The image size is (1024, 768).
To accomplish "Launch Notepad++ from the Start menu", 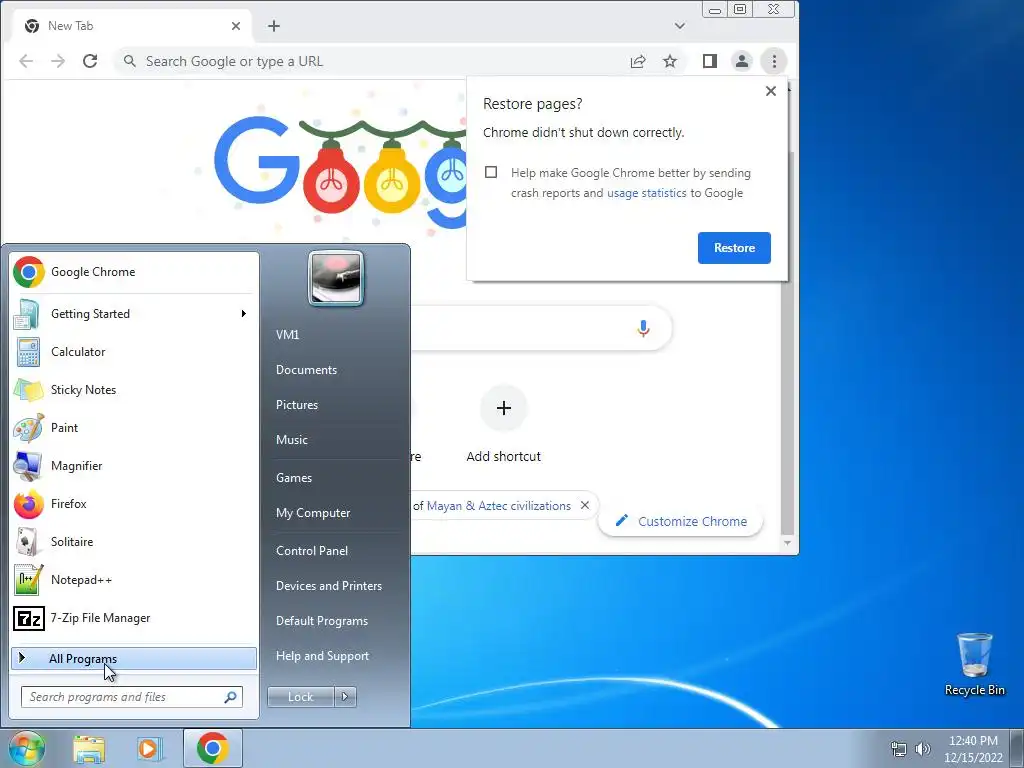I will [134, 580].
